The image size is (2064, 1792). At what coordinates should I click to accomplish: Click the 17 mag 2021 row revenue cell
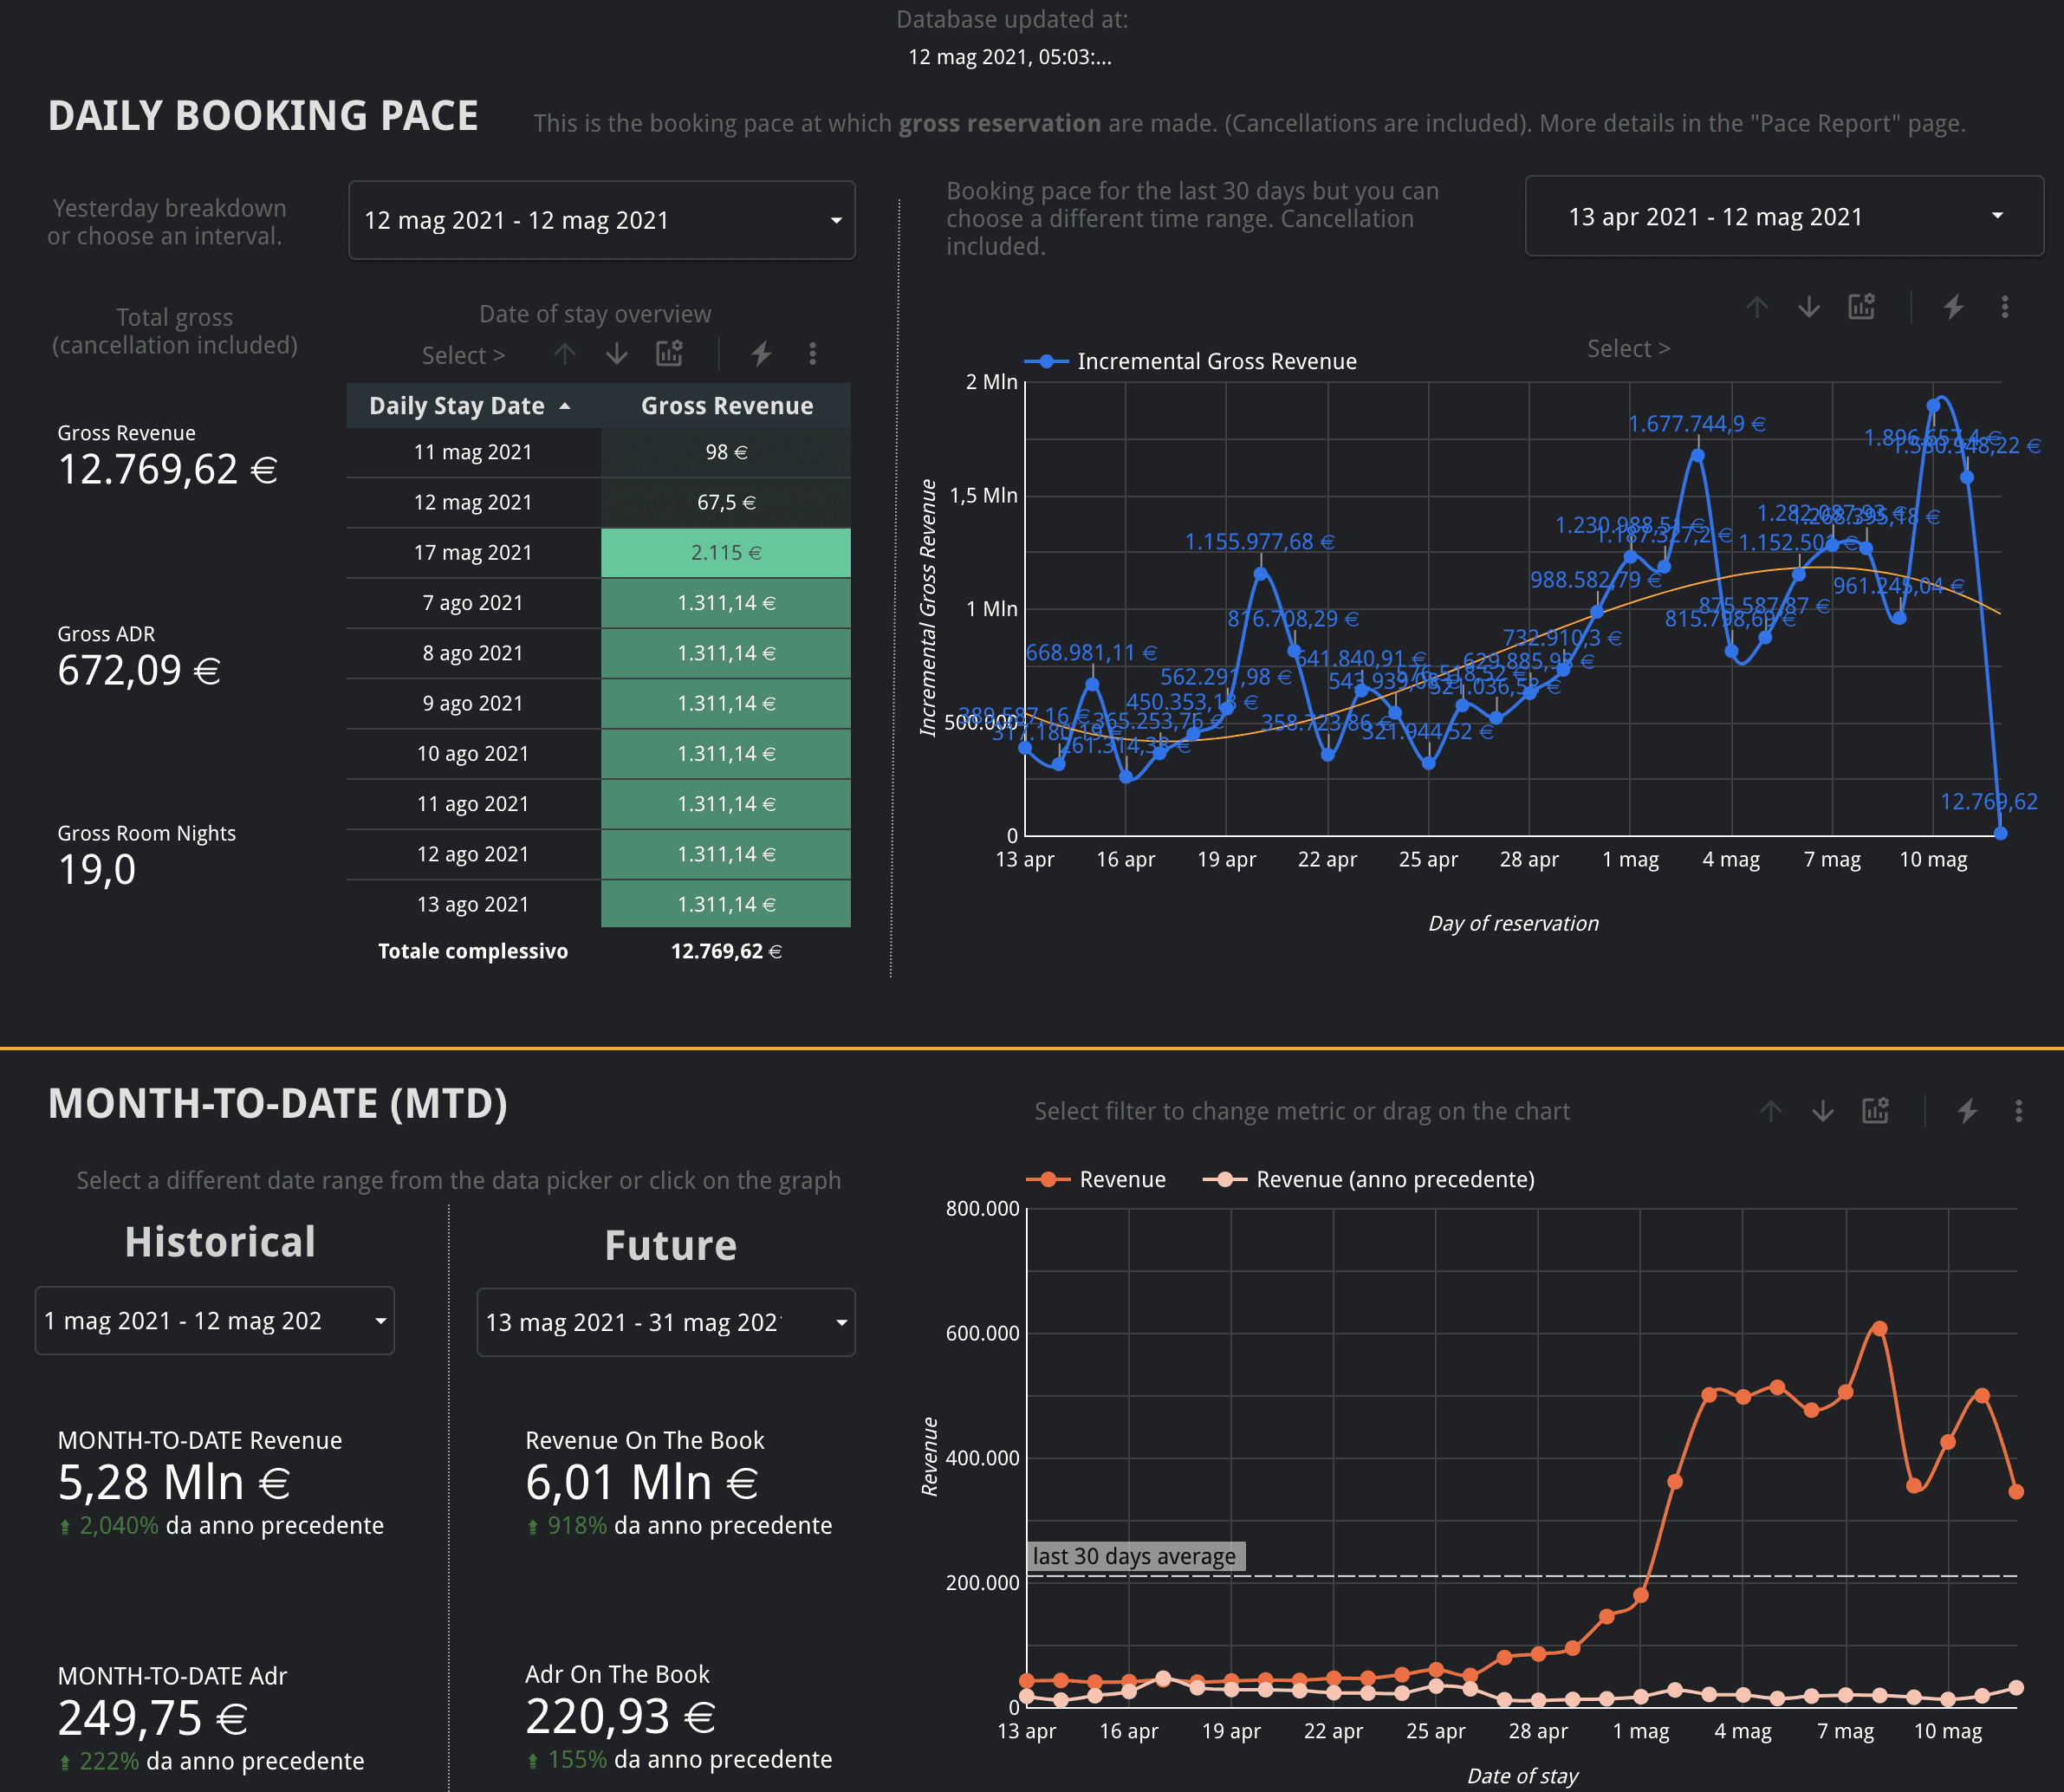[726, 553]
